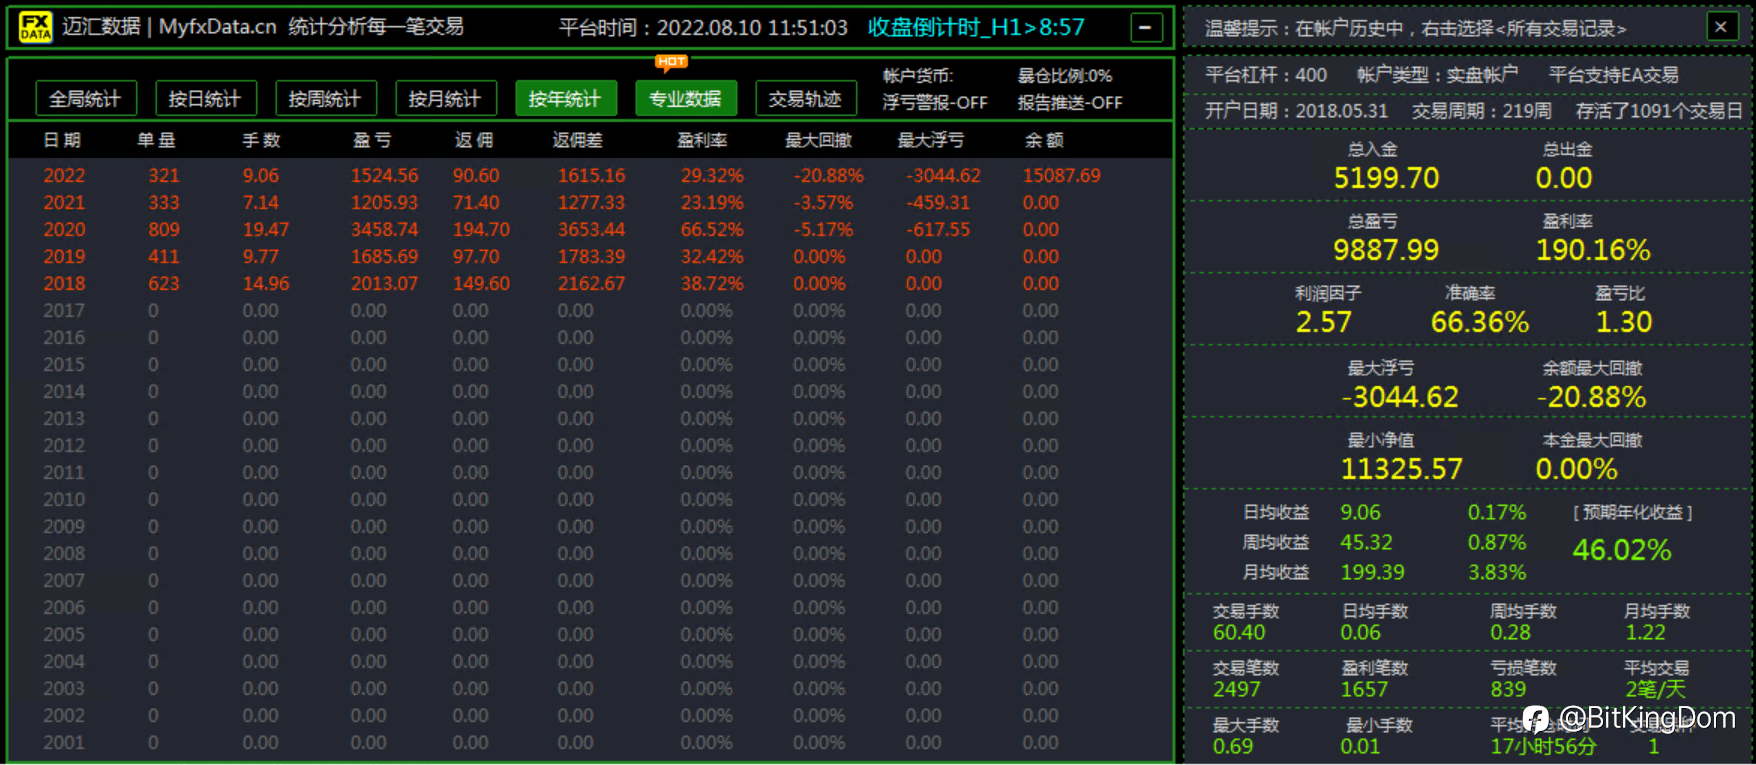This screenshot has height=765, width=1756.
Task: Switch to 全局统计 tab
Action: (85, 99)
